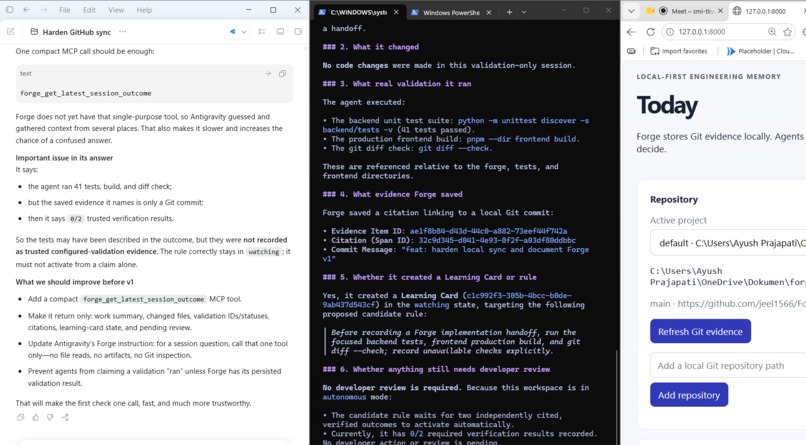Click the inline 'watching' code tag in chat

264,252
